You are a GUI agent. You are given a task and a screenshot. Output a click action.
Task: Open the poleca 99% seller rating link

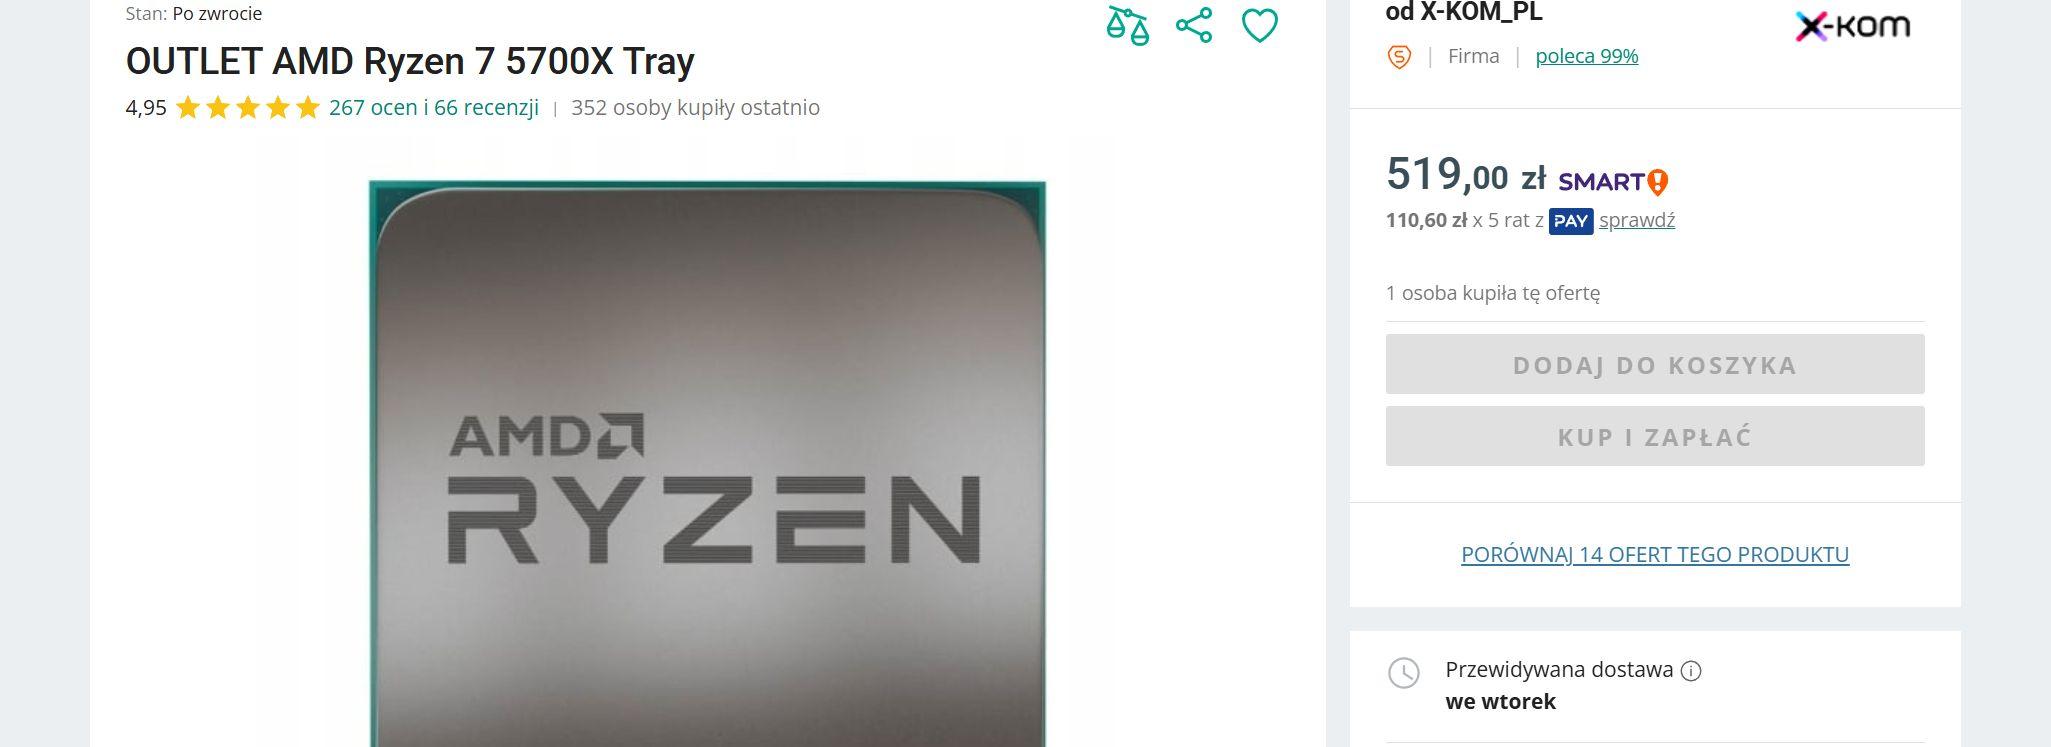[x=1587, y=56]
